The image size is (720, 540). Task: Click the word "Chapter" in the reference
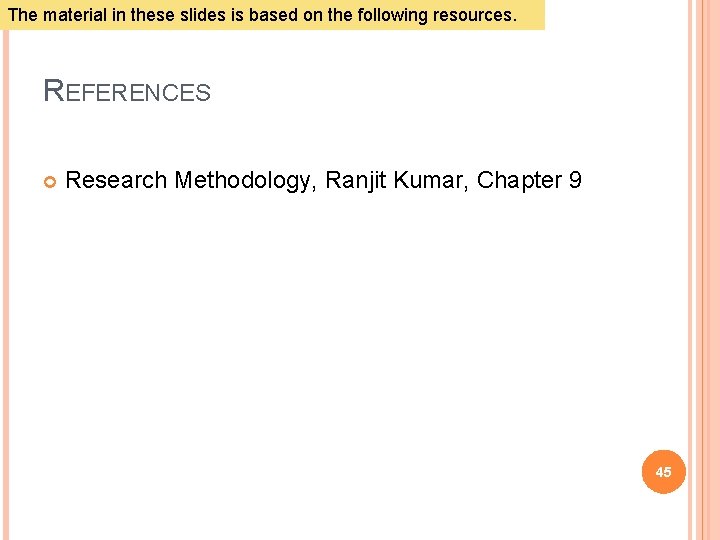(519, 180)
